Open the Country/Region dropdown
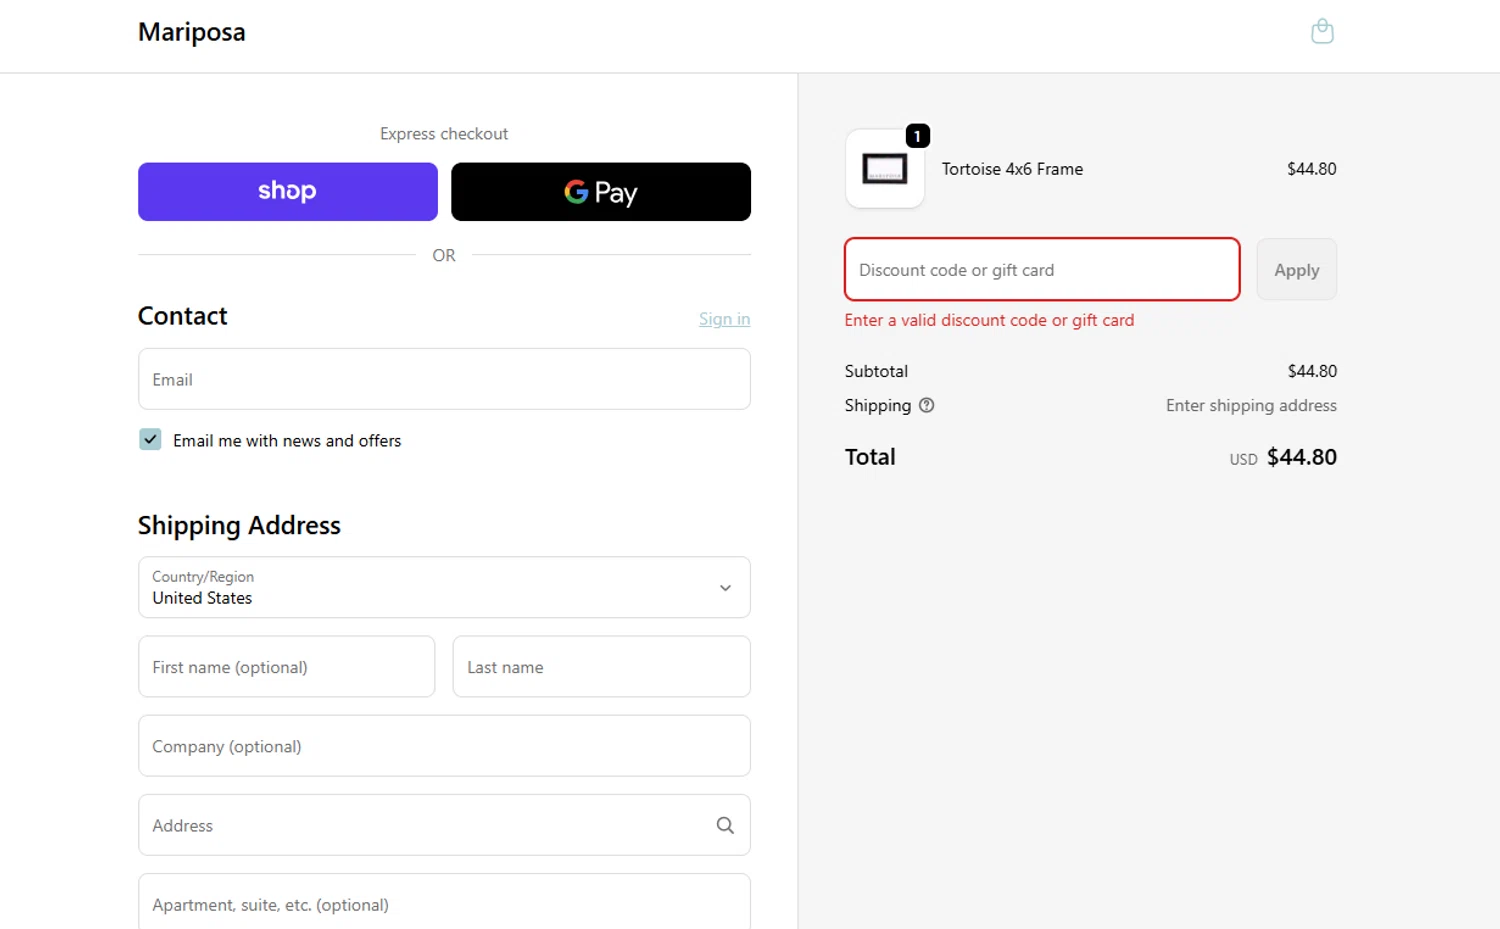Image resolution: width=1500 pixels, height=929 pixels. (x=444, y=587)
